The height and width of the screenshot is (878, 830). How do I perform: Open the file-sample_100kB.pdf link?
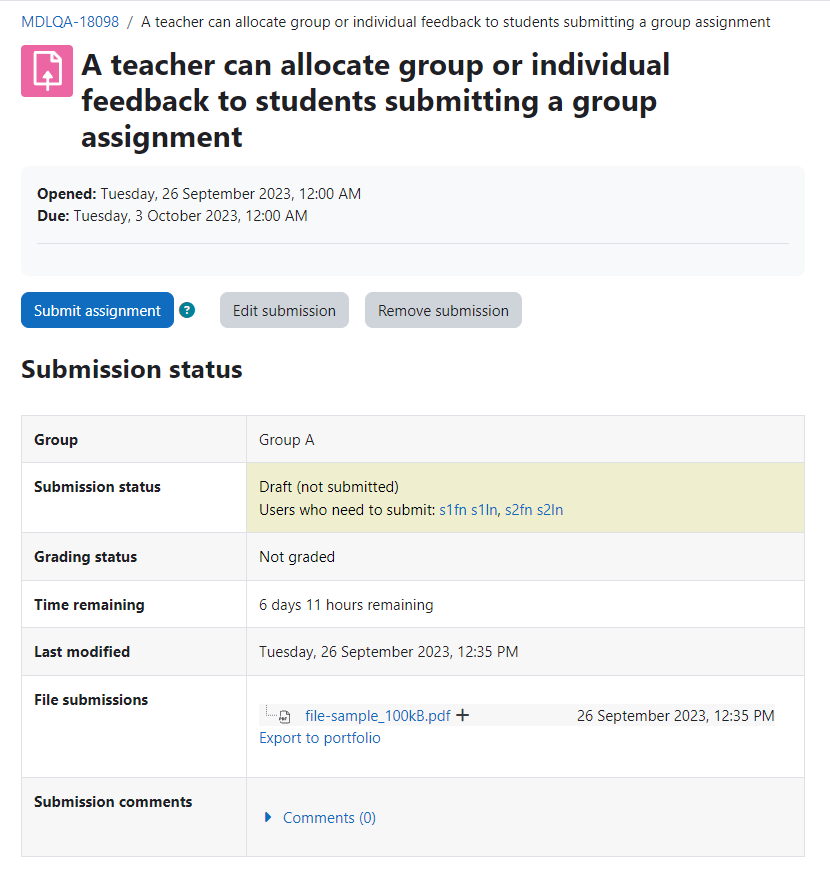[x=377, y=716]
